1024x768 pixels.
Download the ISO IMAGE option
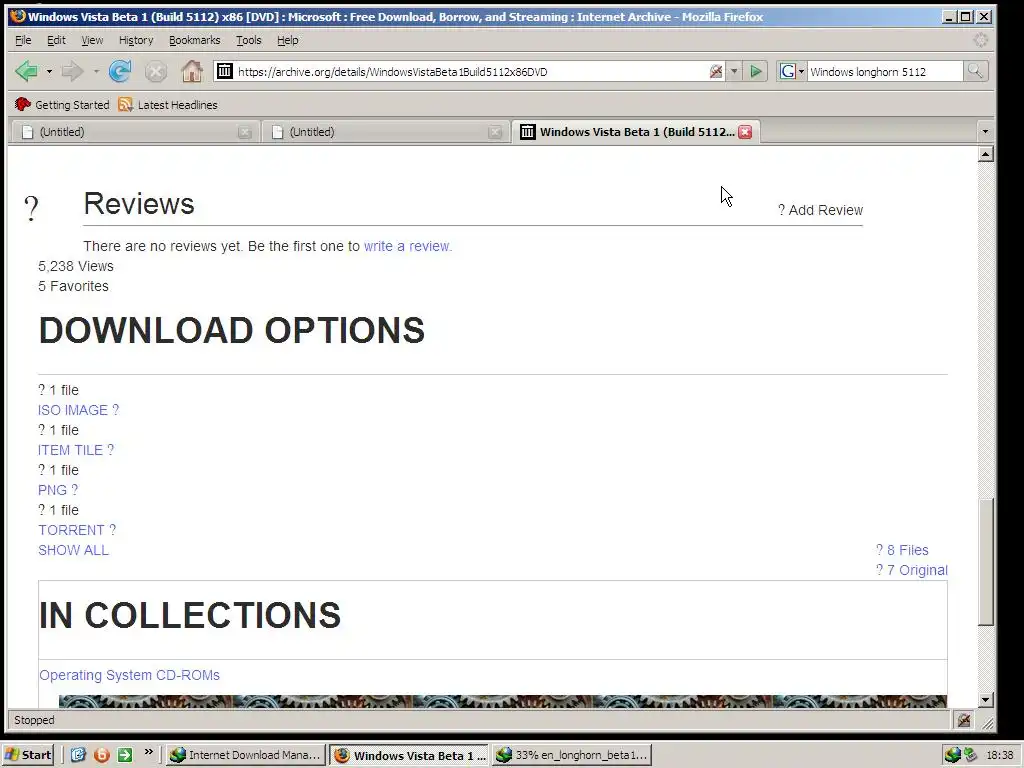(x=78, y=410)
